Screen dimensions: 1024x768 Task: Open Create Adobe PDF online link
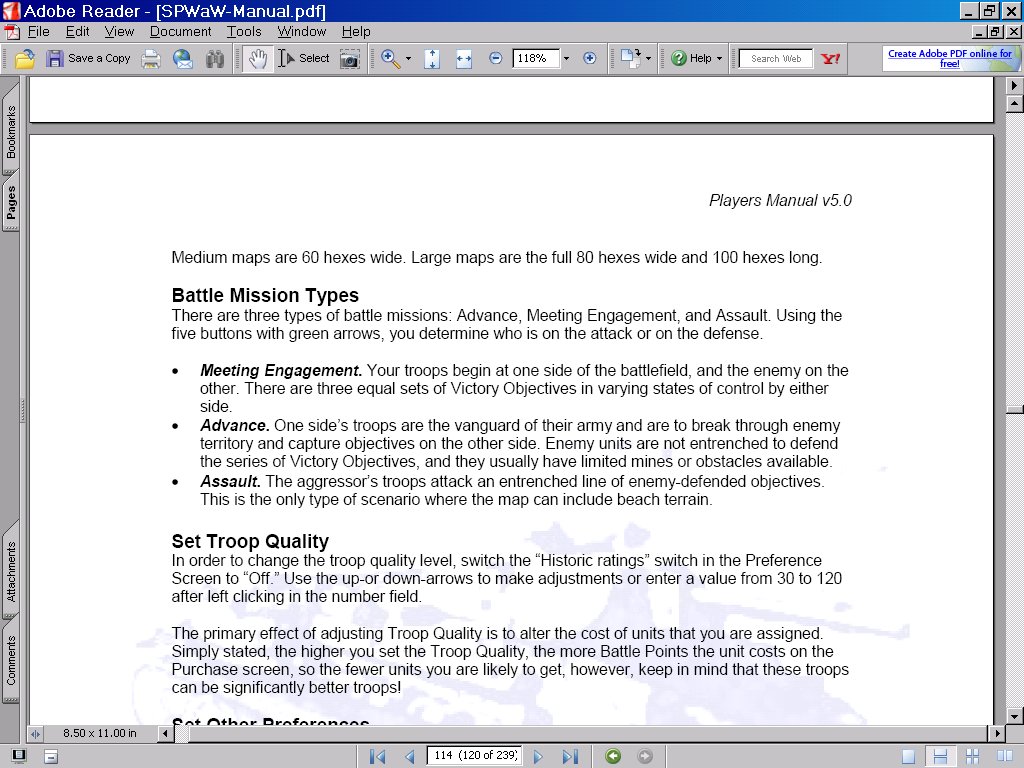point(950,58)
